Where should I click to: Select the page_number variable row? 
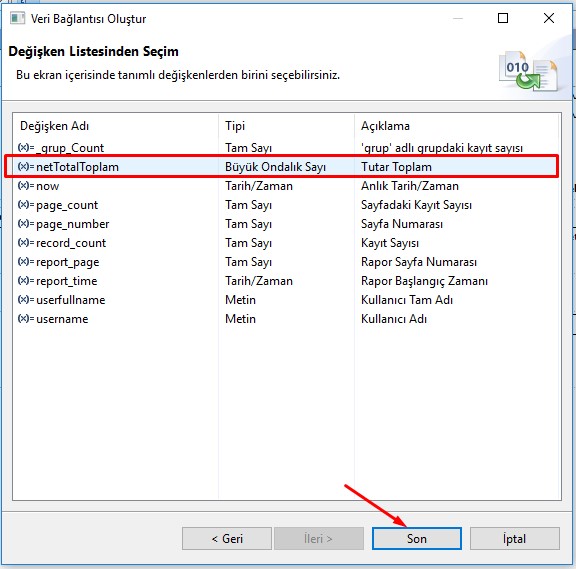point(287,224)
